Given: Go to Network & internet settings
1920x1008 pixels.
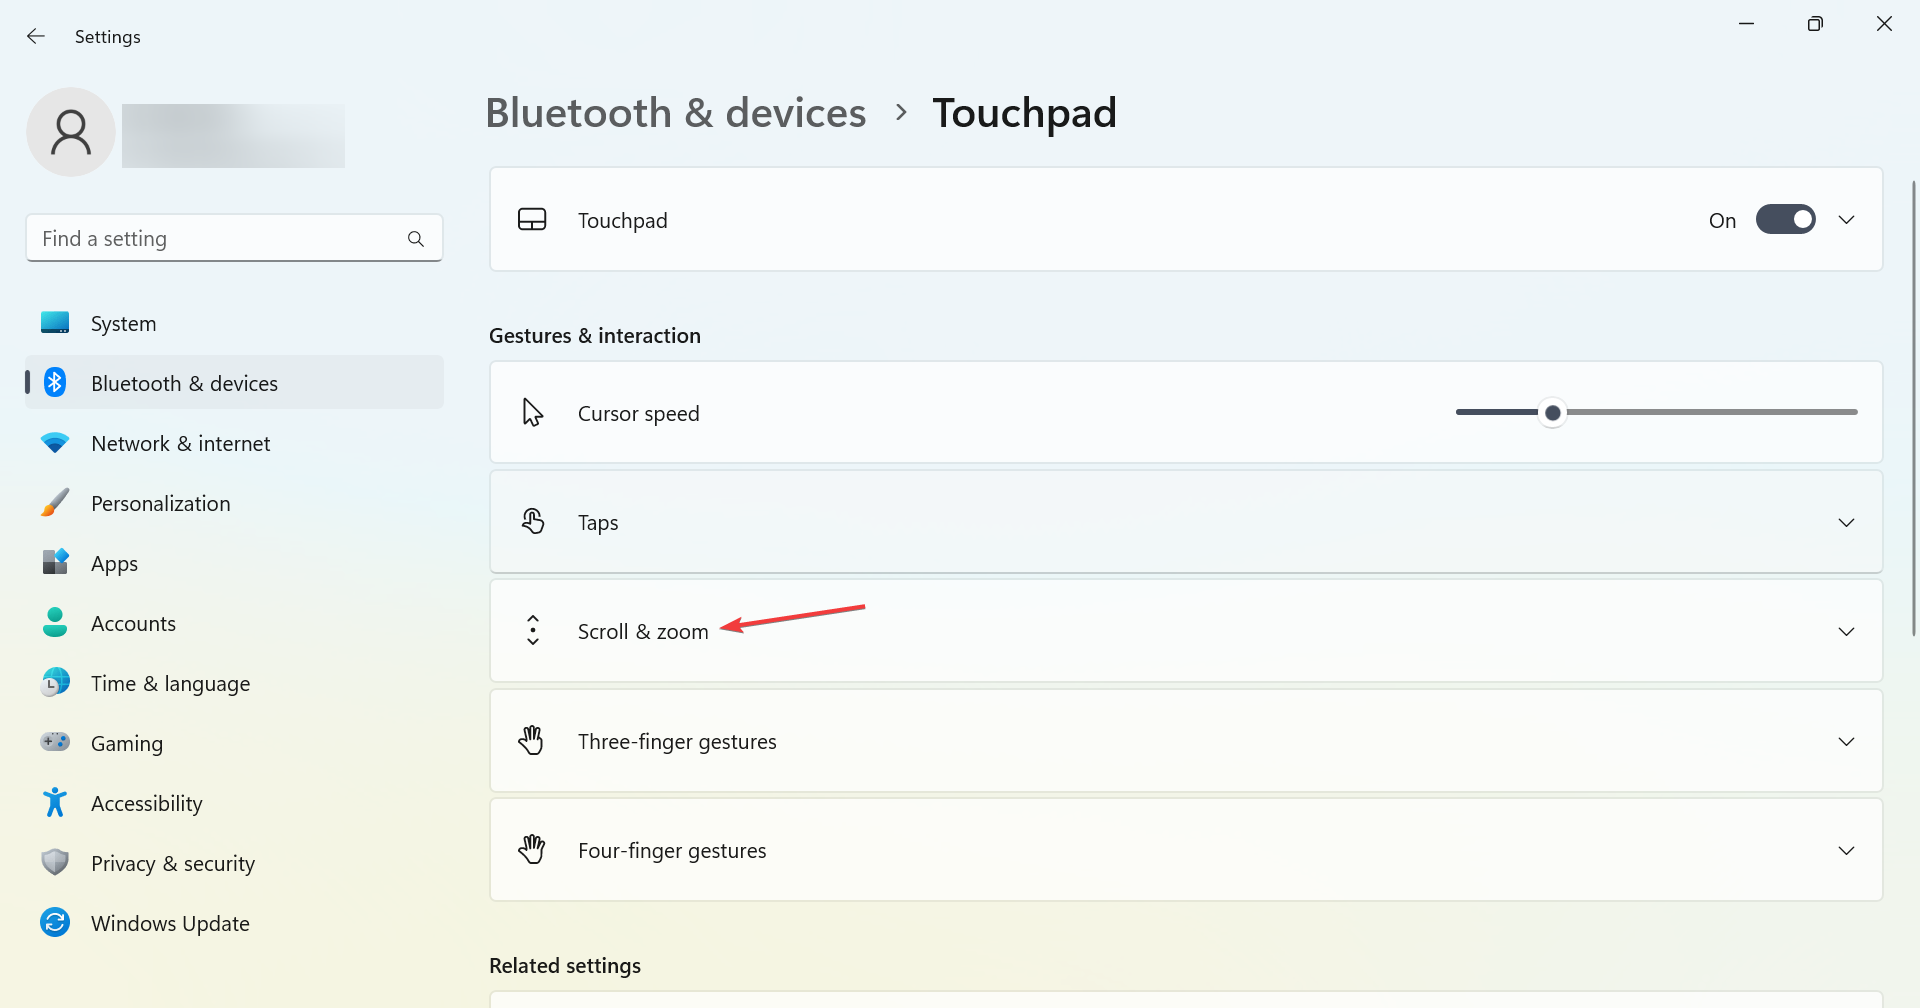Looking at the screenshot, I should [180, 444].
